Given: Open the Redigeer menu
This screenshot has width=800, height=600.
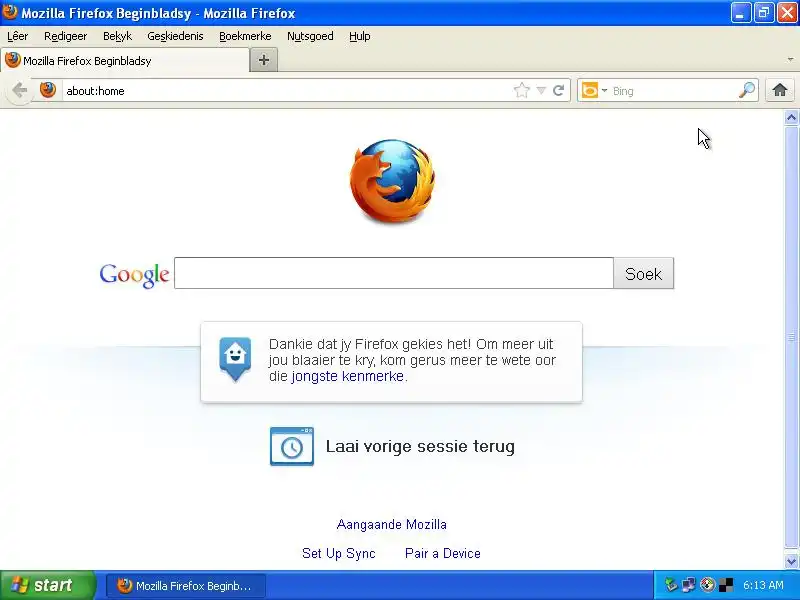Looking at the screenshot, I should click(x=65, y=36).
